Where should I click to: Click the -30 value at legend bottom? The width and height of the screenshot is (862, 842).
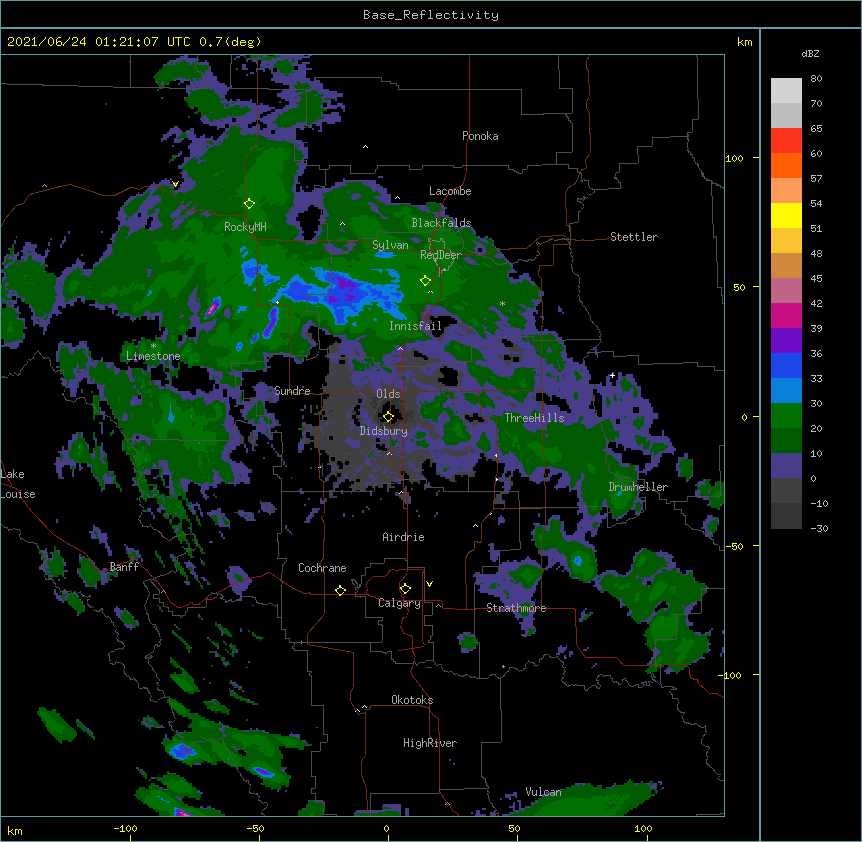click(x=819, y=528)
